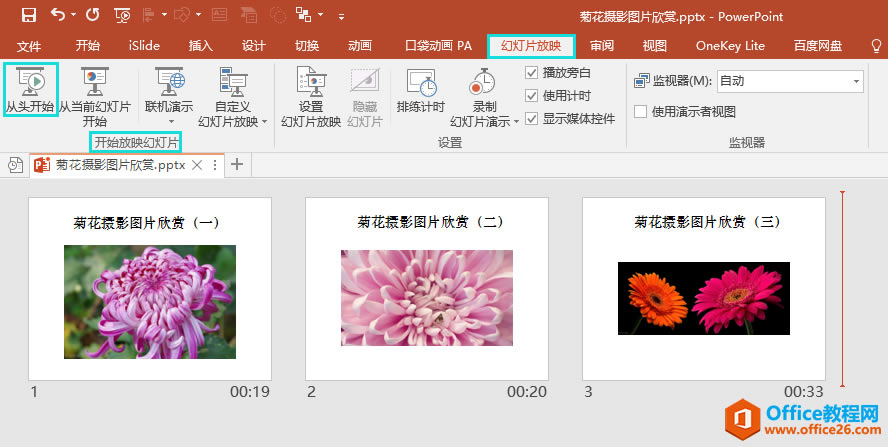Open the align objects dropdown arrow
888x447 pixels.
tap(164, 15)
